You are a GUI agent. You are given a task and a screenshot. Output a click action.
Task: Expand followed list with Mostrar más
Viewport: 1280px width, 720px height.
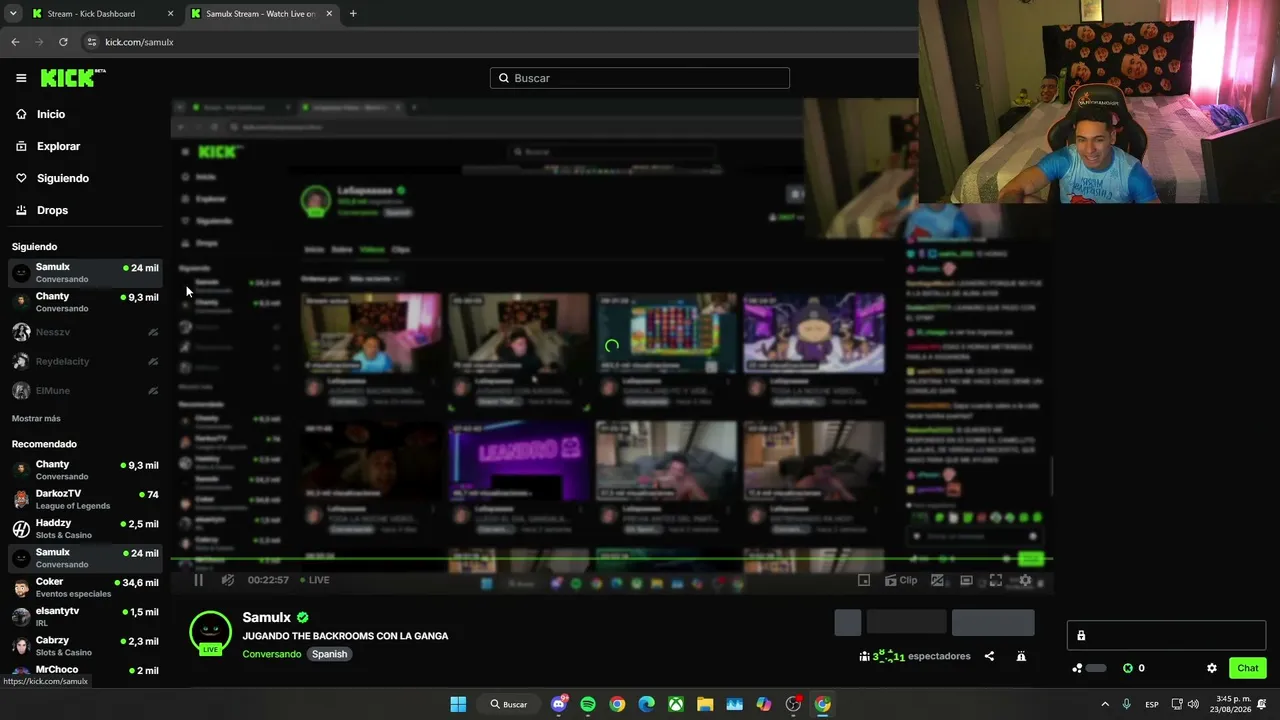point(36,418)
